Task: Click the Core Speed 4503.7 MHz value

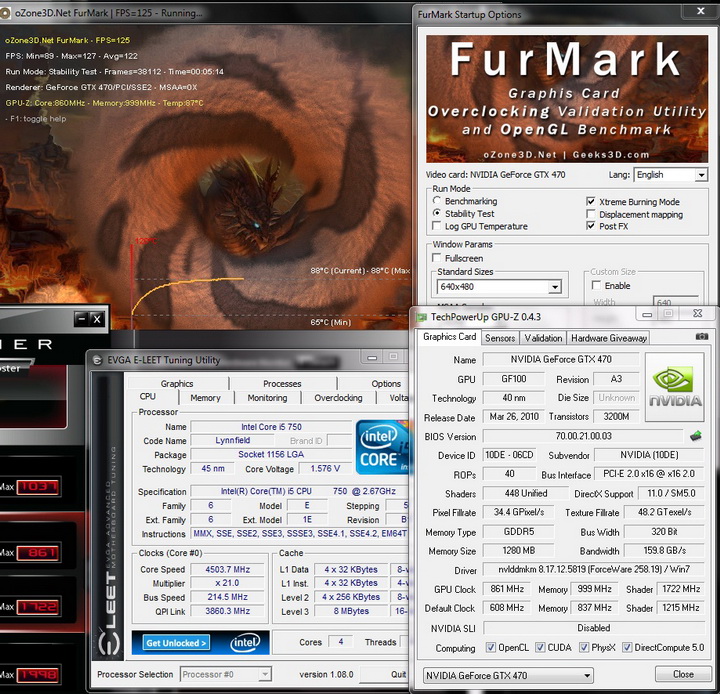Action: tap(228, 569)
